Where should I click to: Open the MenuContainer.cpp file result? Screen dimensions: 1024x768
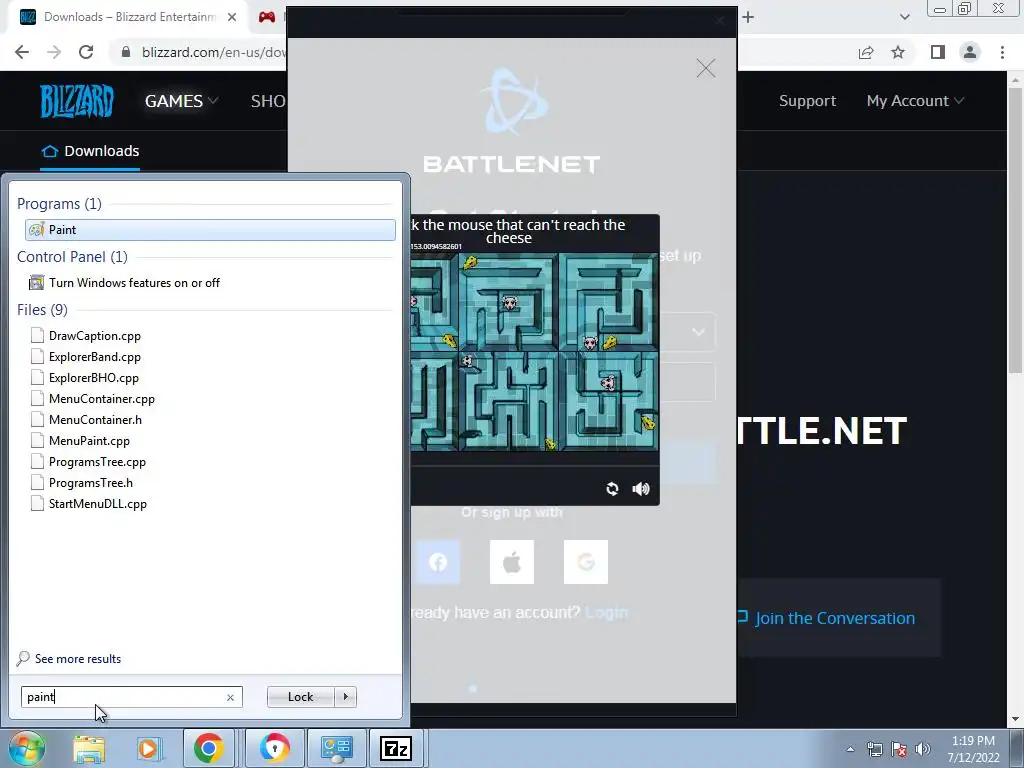101,398
